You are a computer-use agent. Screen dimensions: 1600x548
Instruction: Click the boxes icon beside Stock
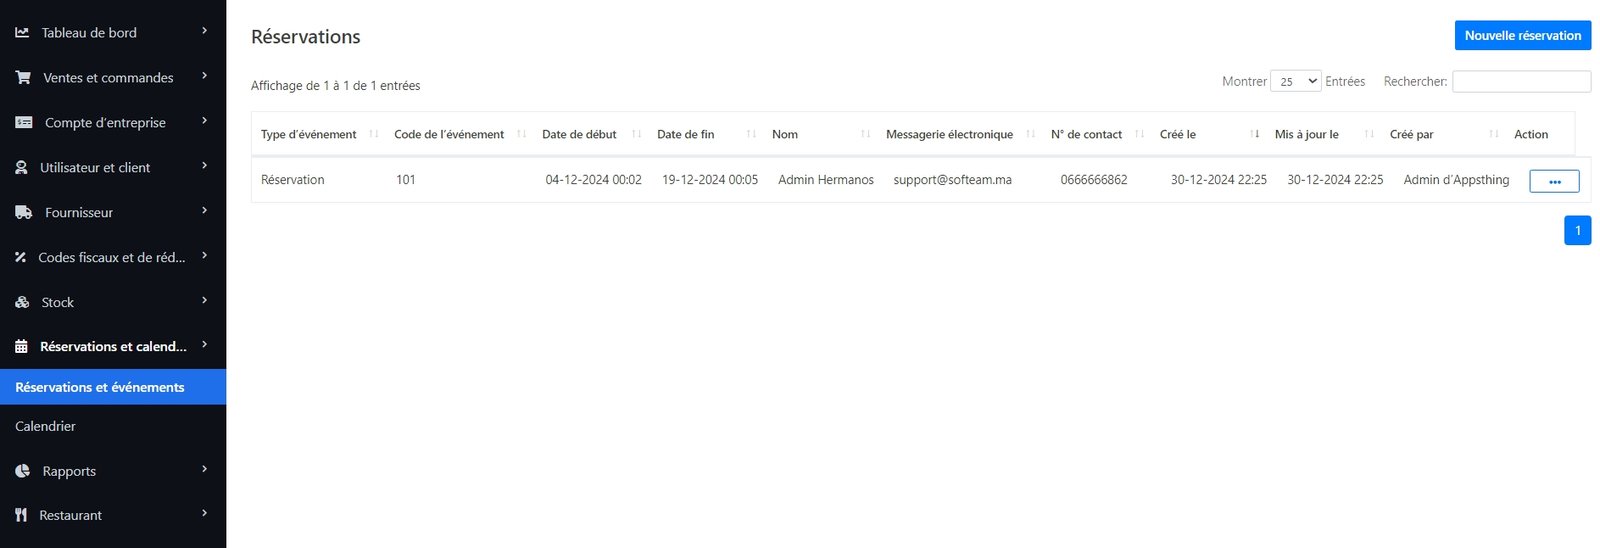point(22,303)
